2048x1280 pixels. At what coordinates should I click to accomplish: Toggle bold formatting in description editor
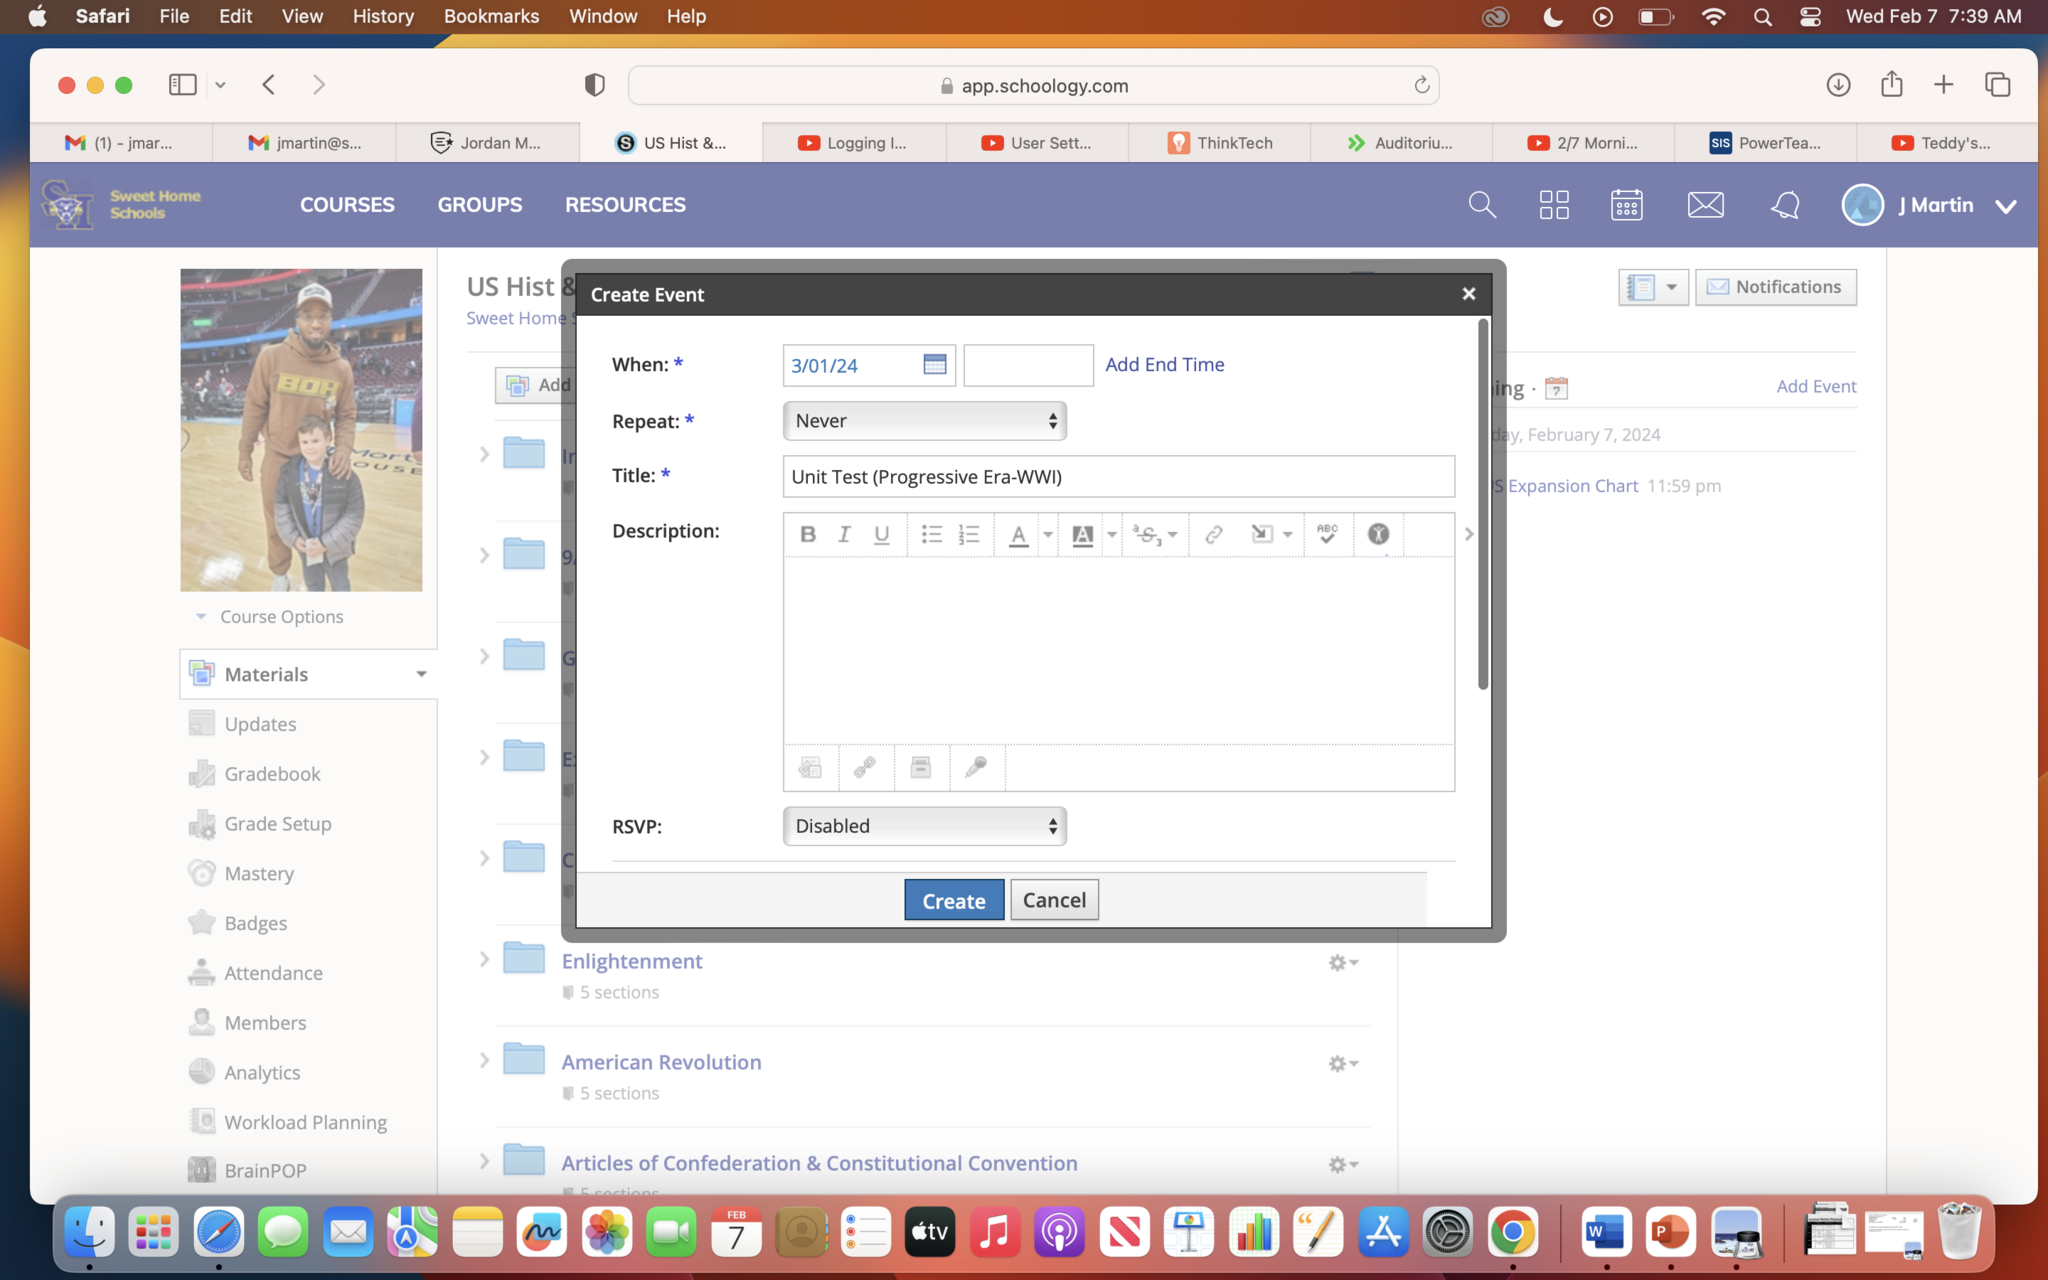pyautogui.click(x=808, y=534)
